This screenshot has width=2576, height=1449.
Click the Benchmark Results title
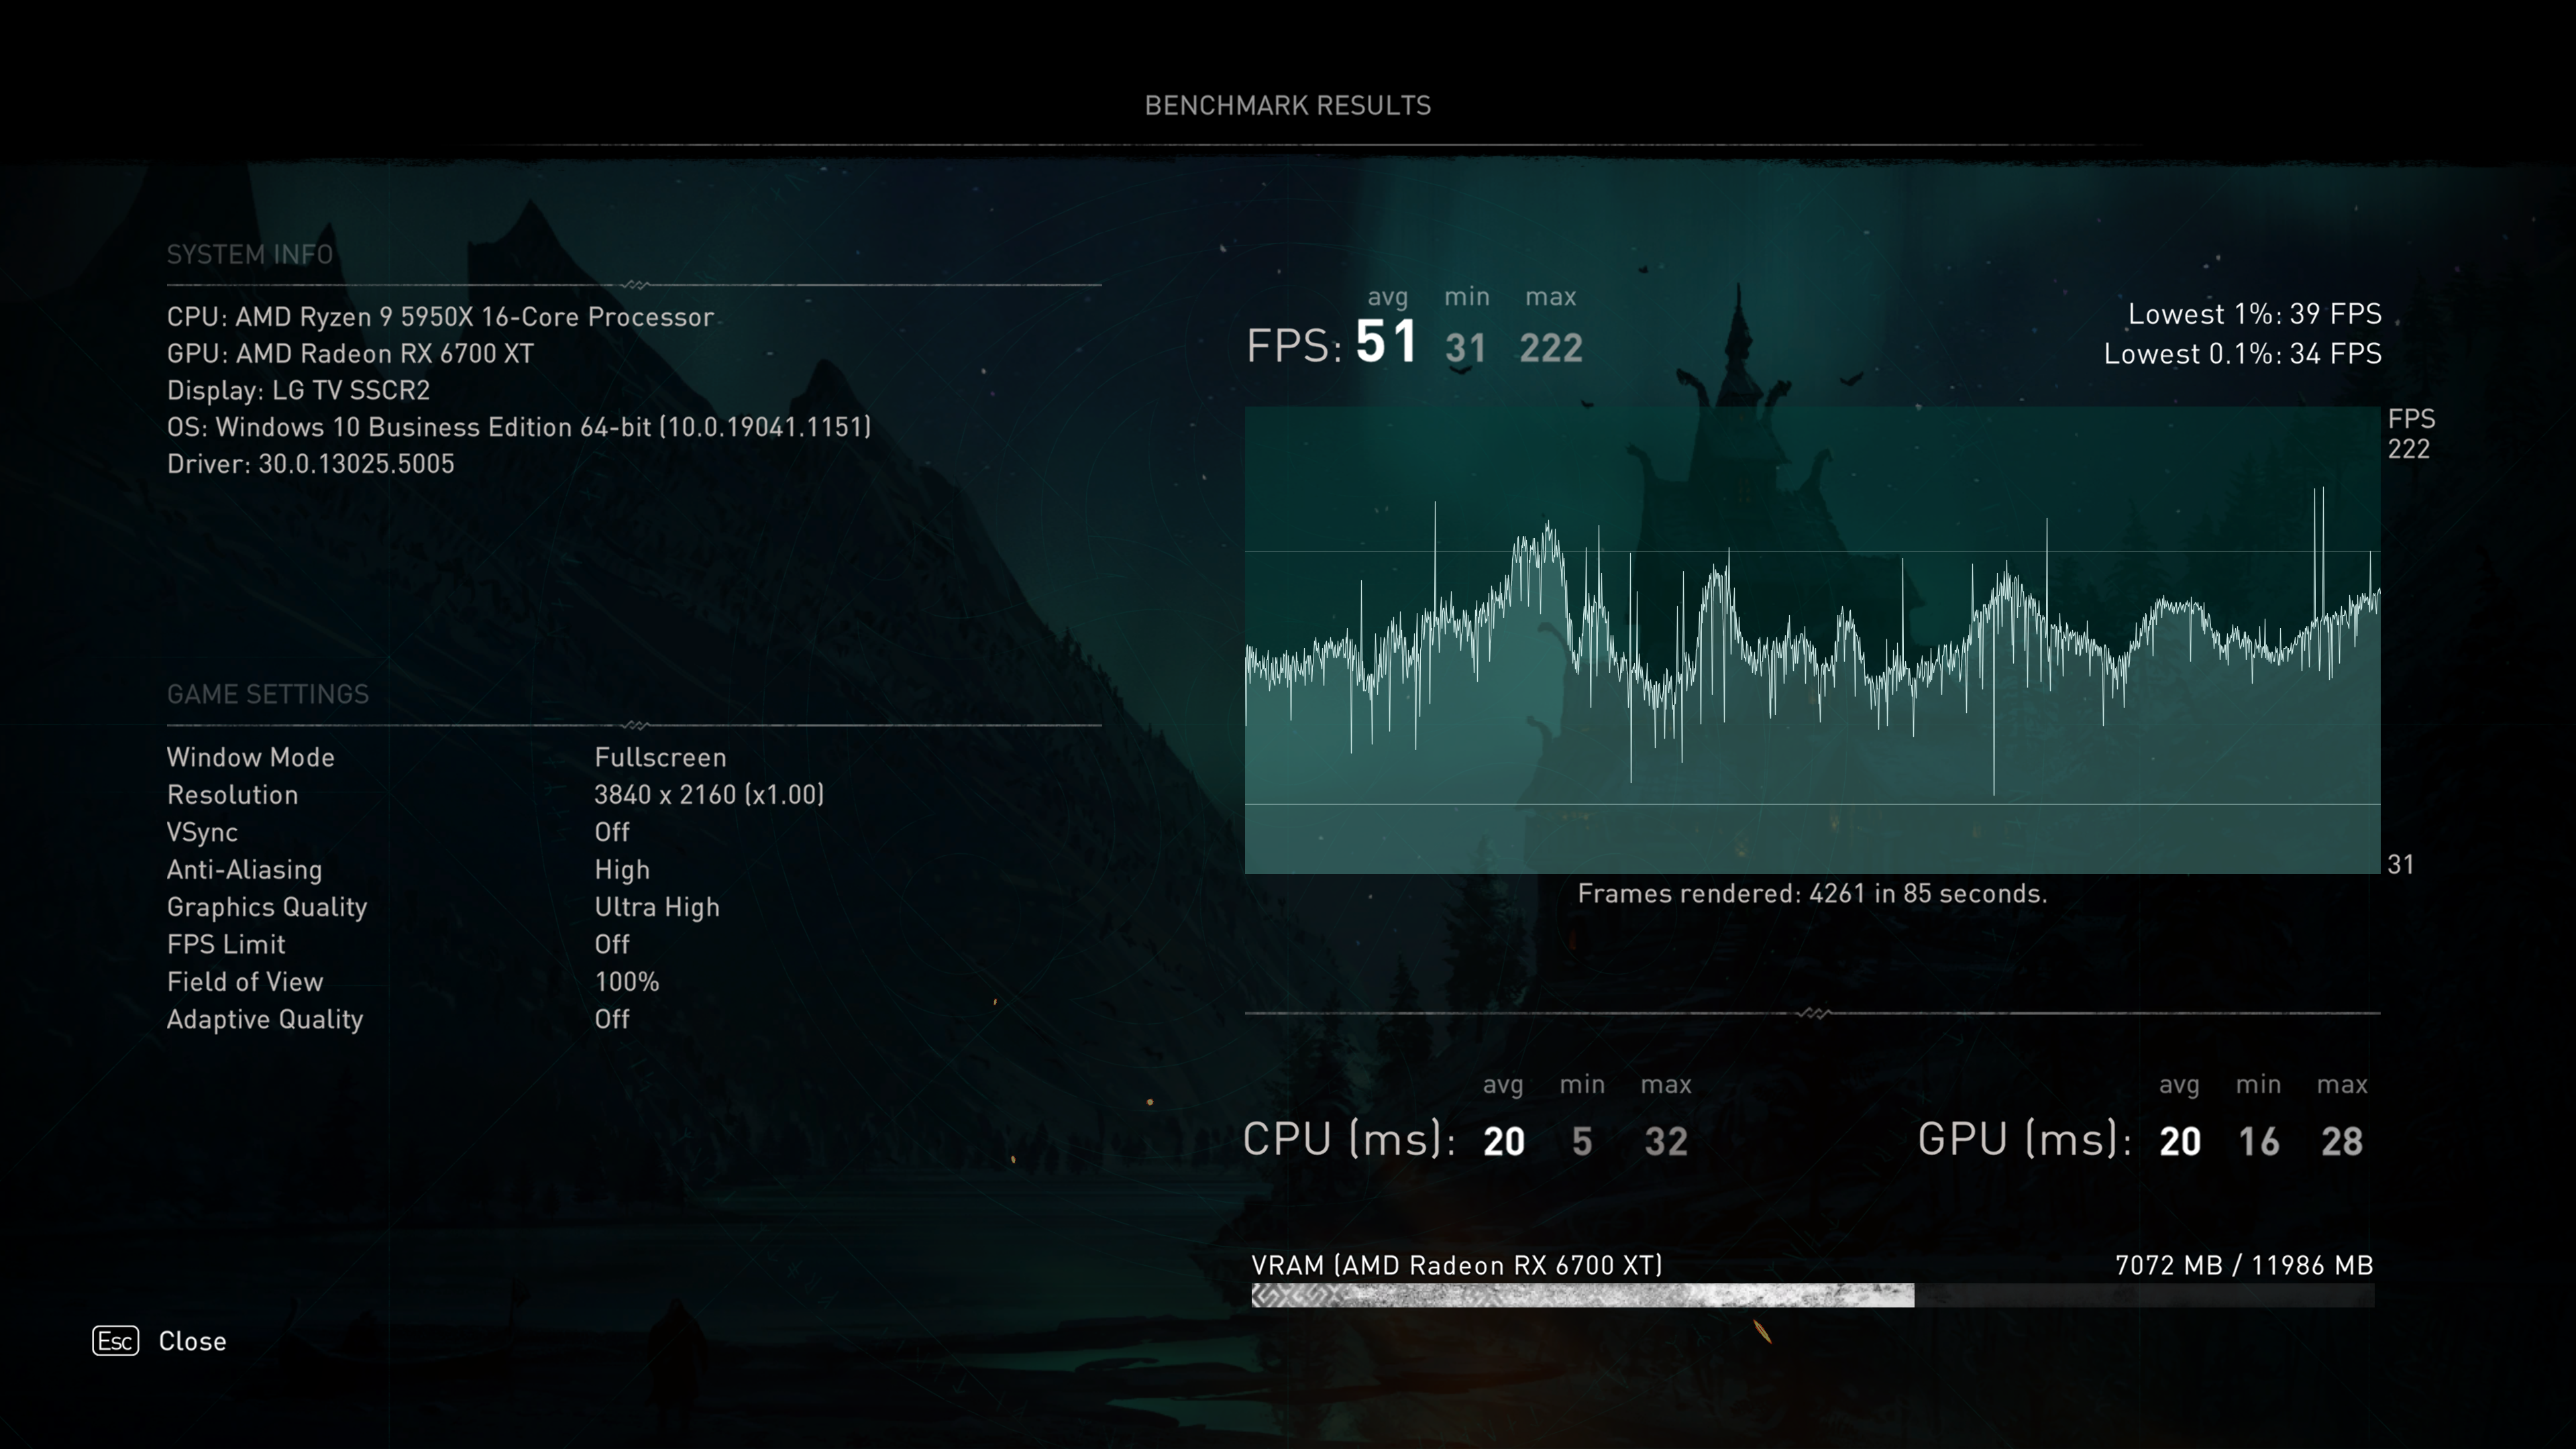(1288, 106)
